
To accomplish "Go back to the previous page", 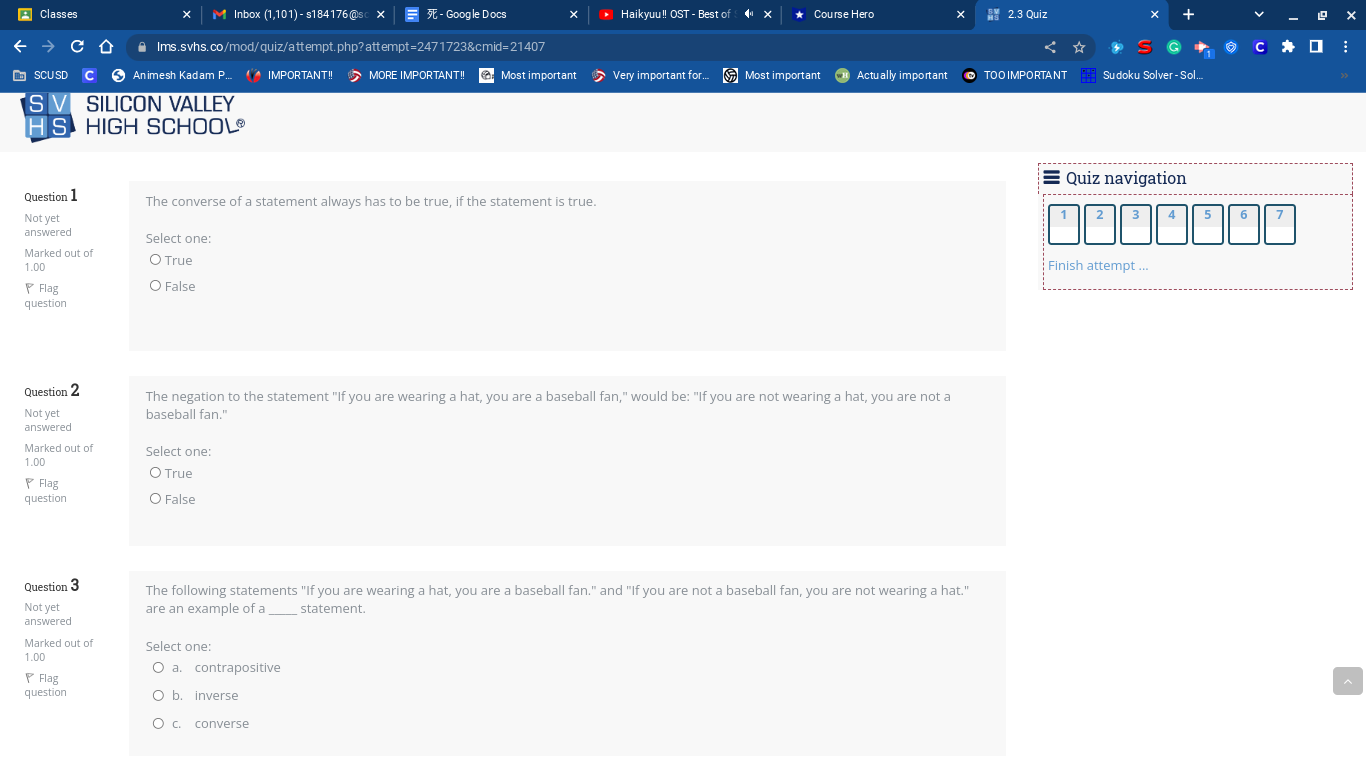I will click(20, 47).
